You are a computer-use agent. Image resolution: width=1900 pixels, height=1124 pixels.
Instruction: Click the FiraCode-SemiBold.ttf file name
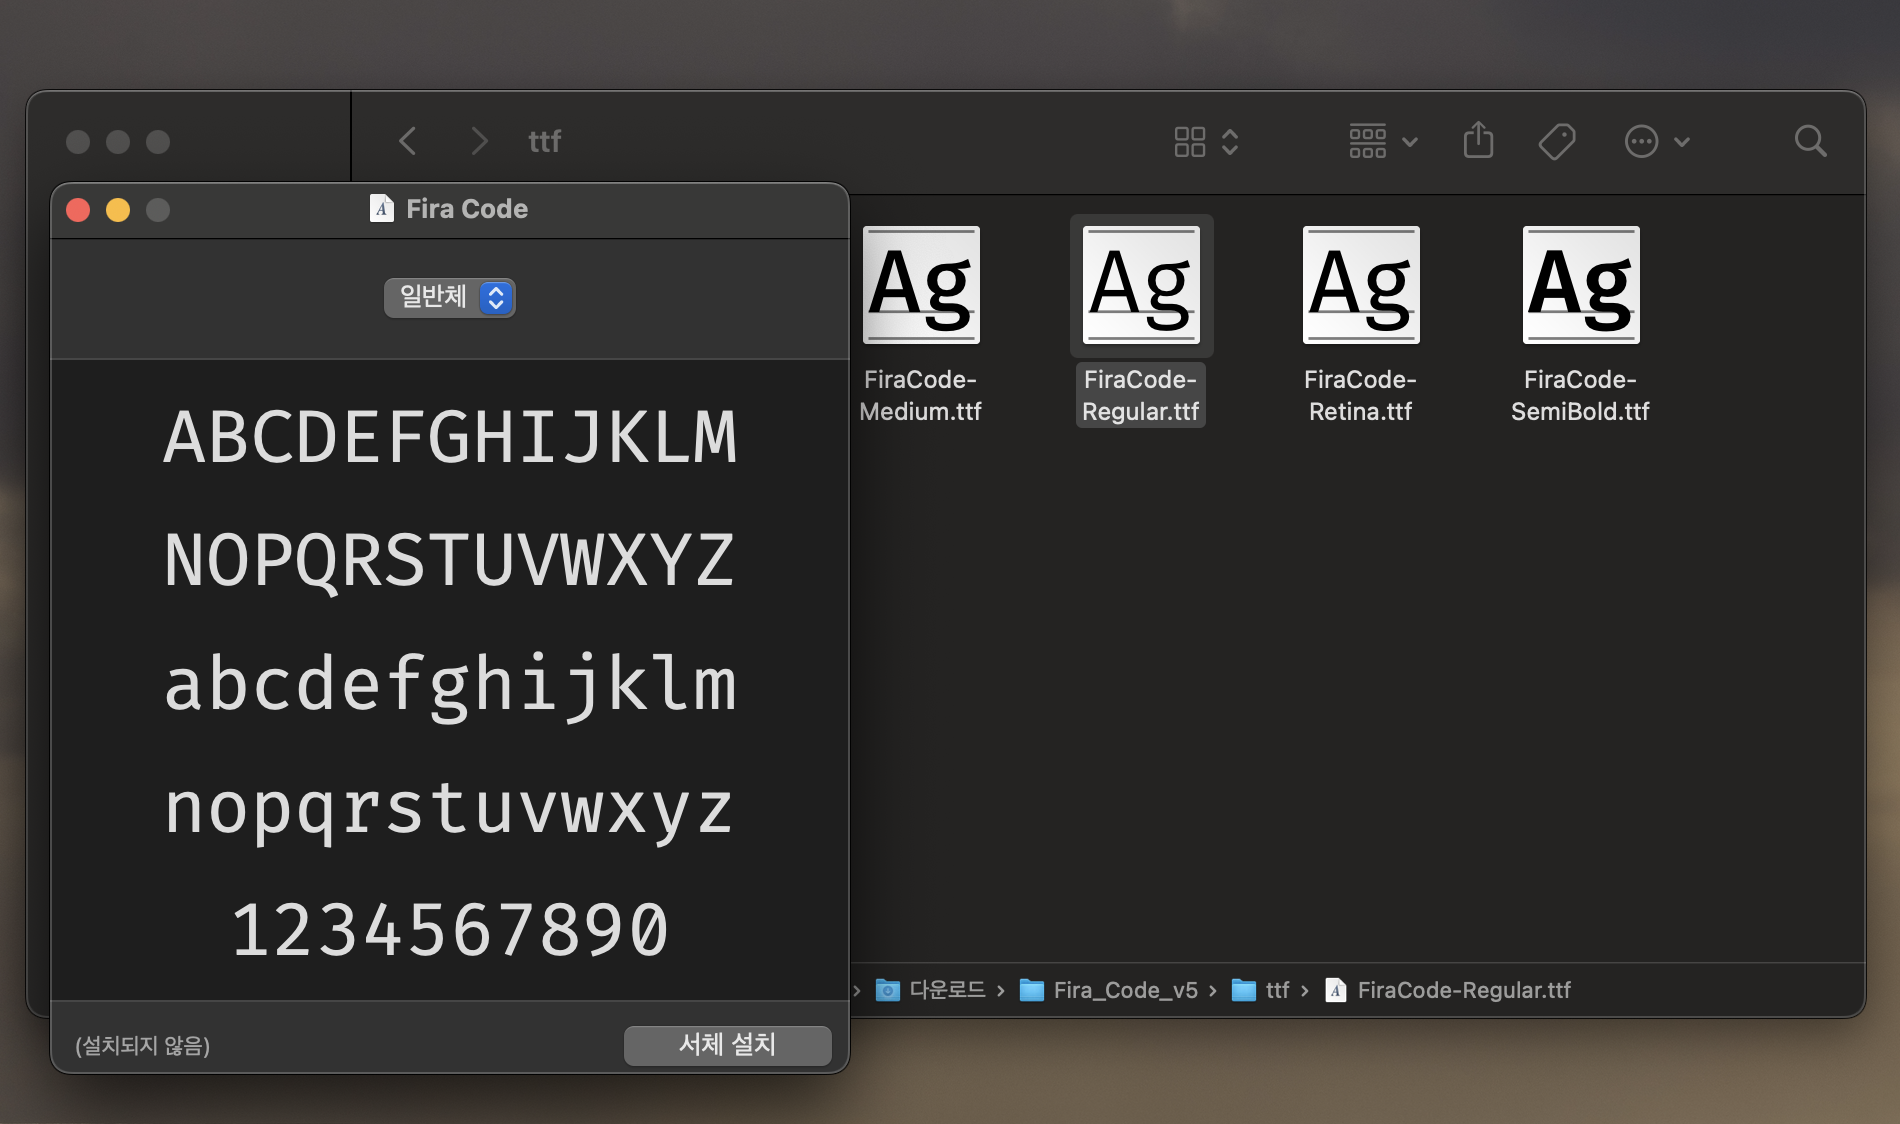tap(1581, 395)
